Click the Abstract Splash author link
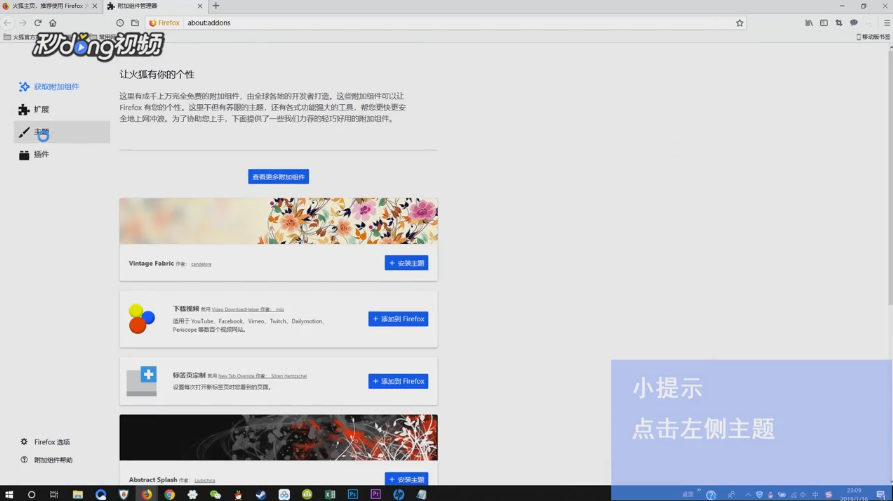893x501 pixels. tap(204, 481)
